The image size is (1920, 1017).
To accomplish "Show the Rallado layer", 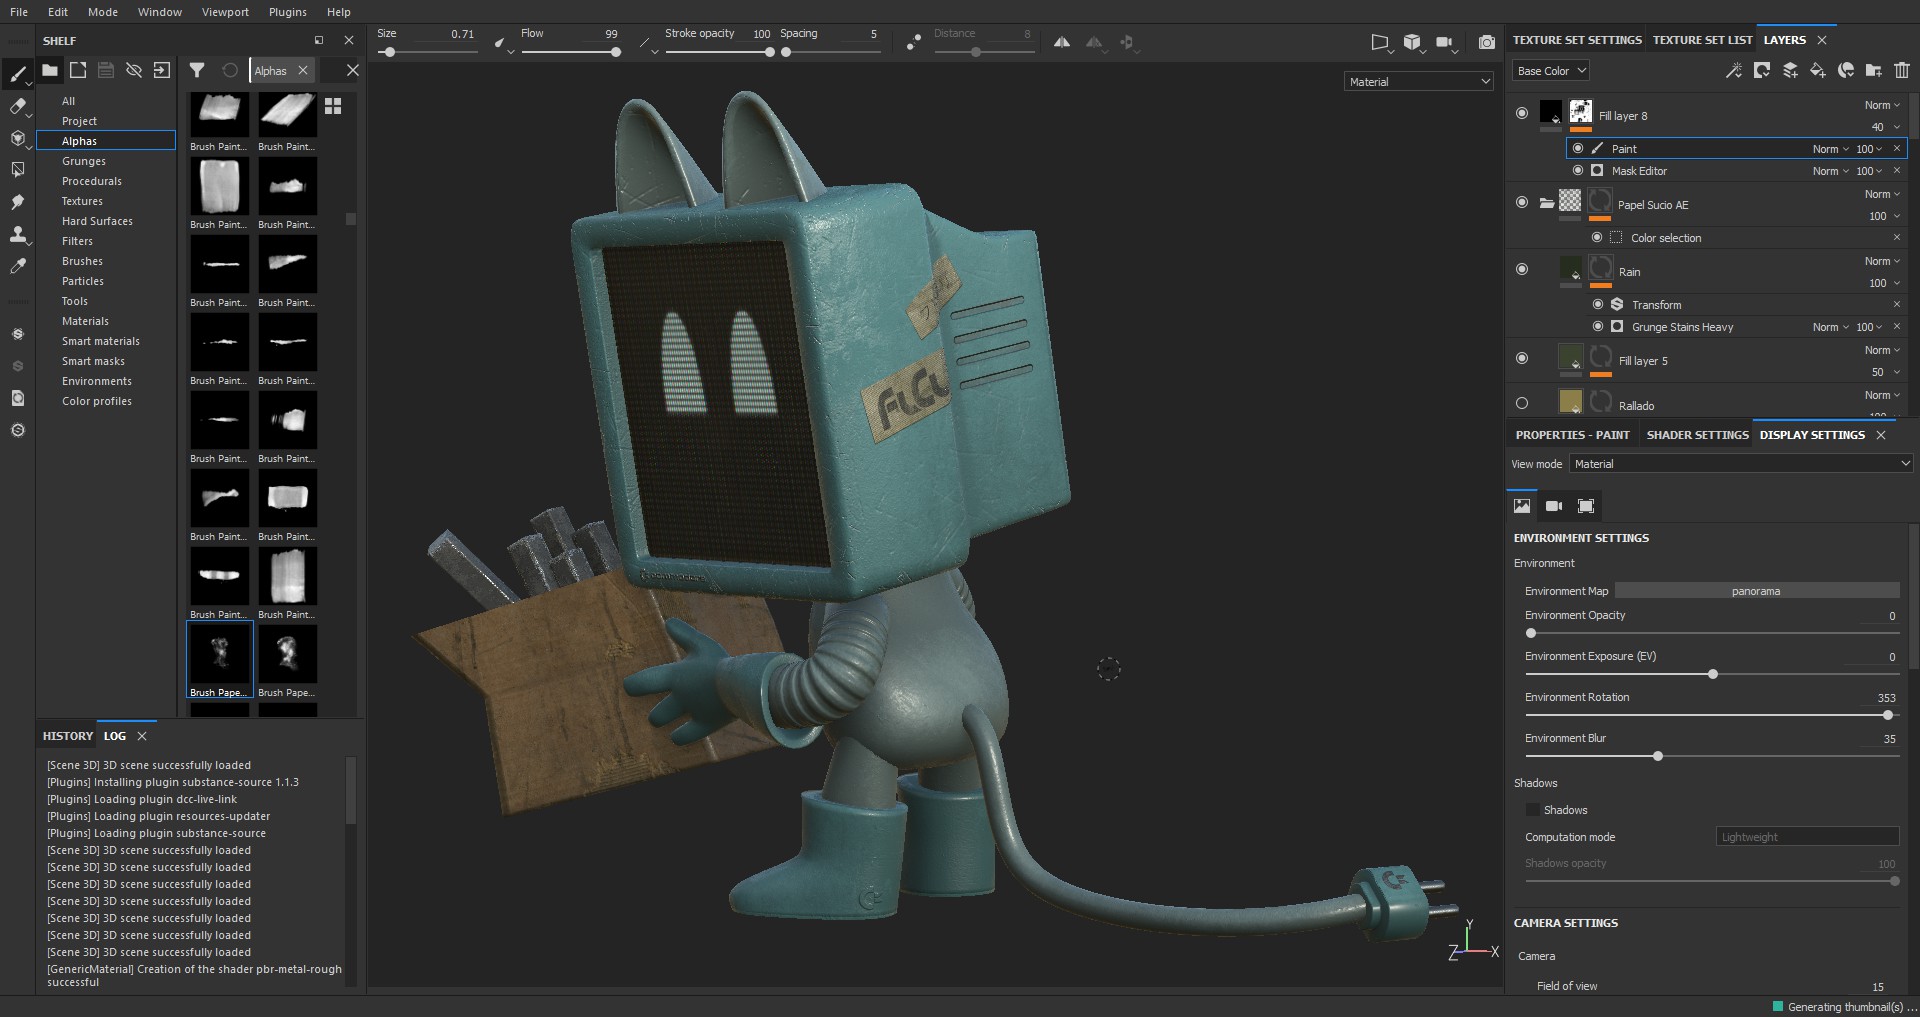I will [1522, 403].
